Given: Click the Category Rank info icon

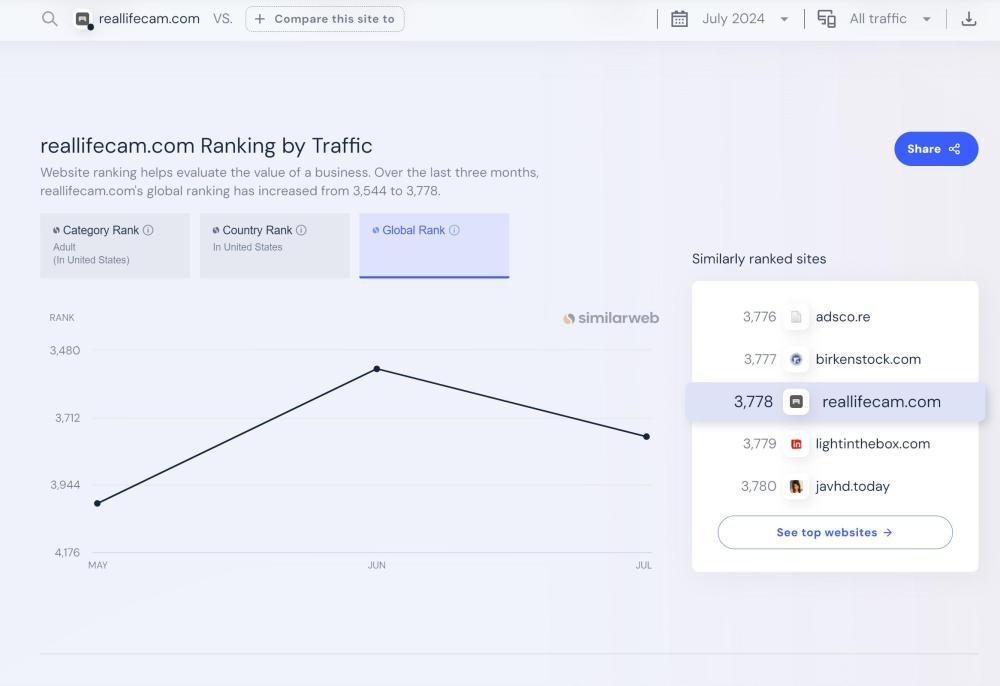Looking at the screenshot, I should (x=148, y=230).
